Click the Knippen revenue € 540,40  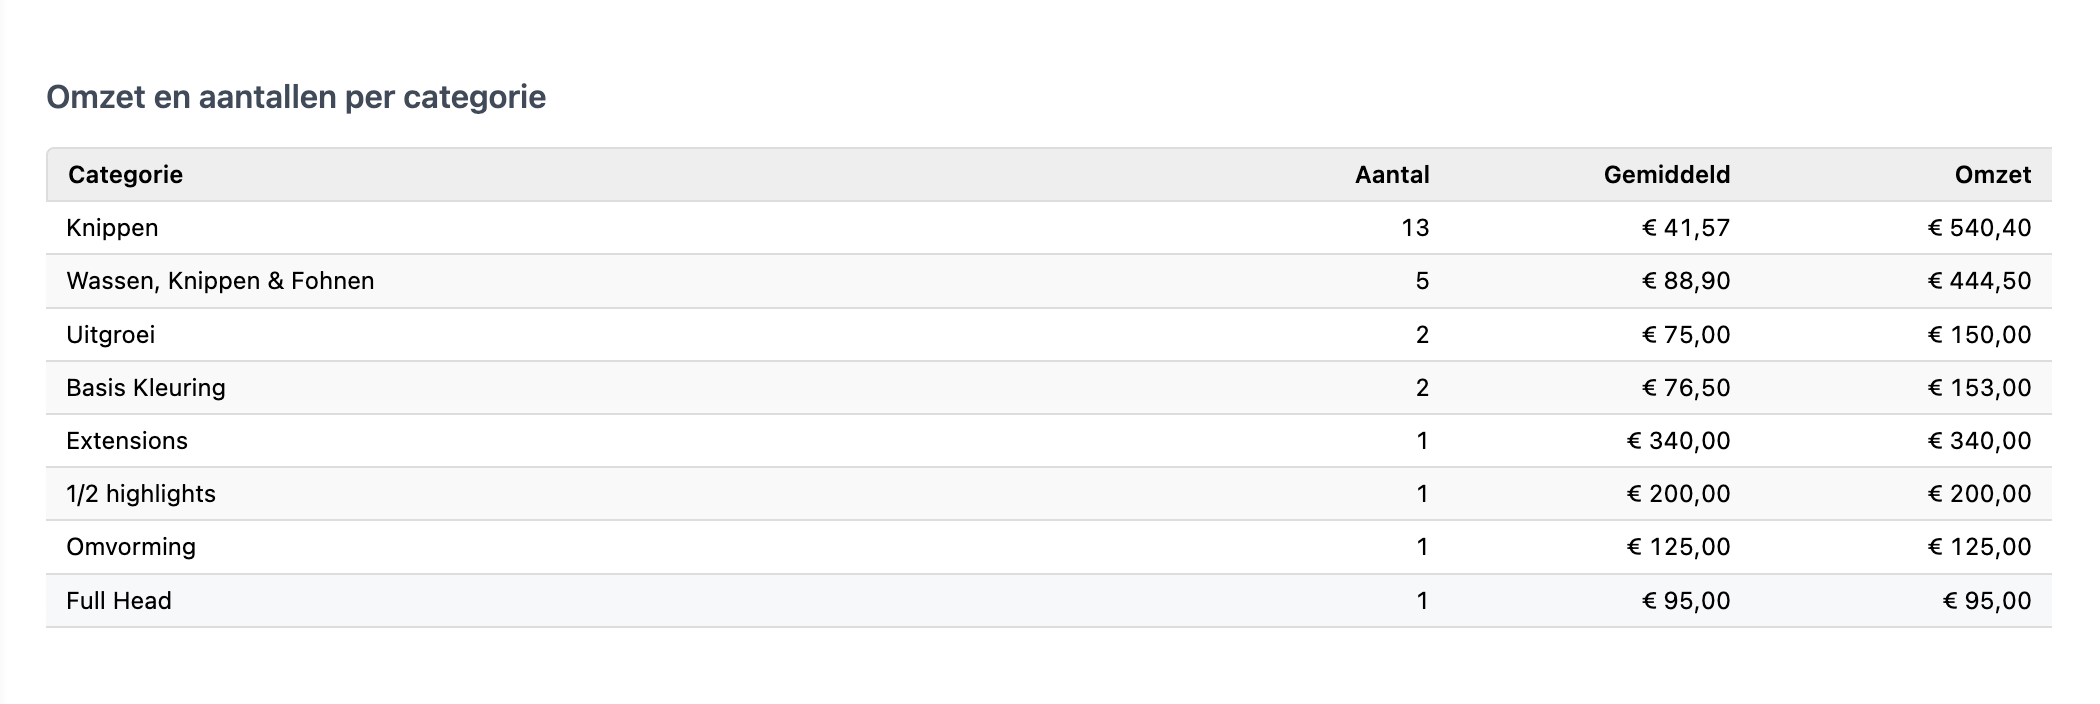point(1979,228)
